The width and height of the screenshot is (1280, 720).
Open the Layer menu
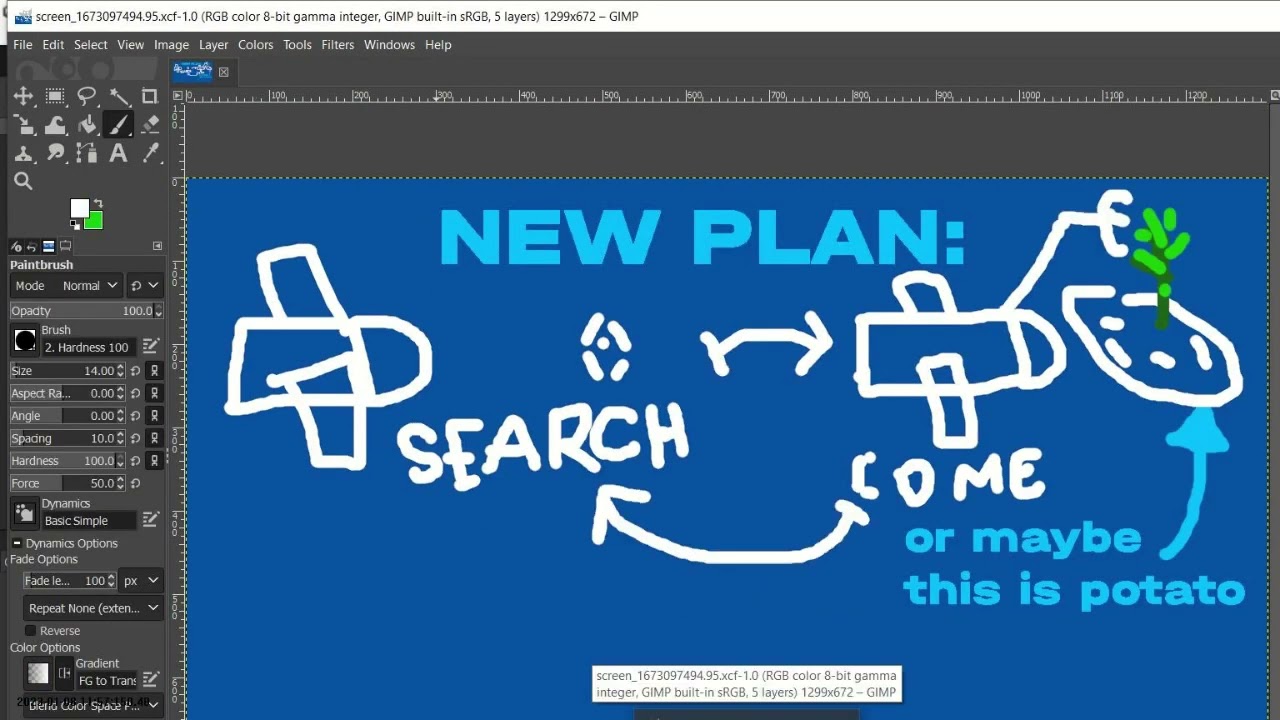click(x=213, y=45)
